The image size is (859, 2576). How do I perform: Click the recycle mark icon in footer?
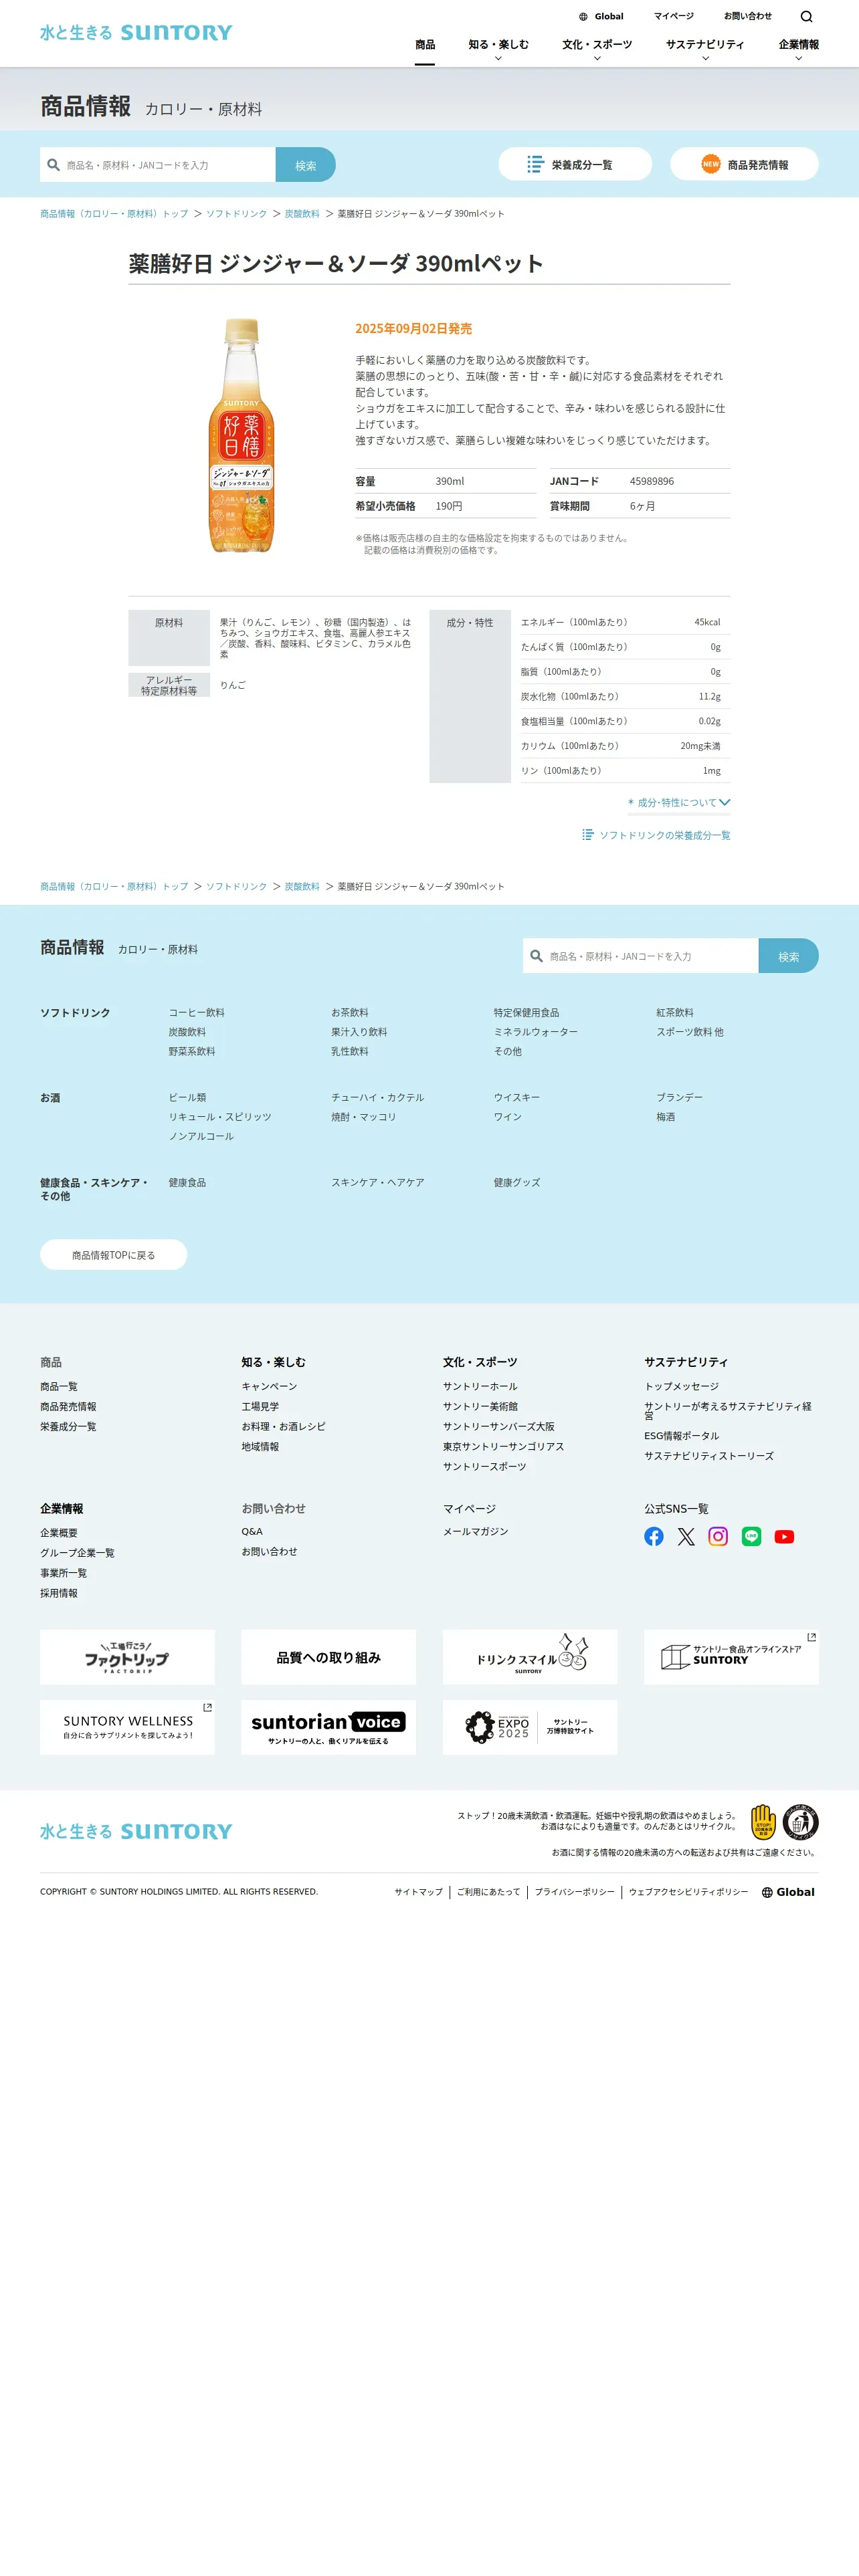801,1822
